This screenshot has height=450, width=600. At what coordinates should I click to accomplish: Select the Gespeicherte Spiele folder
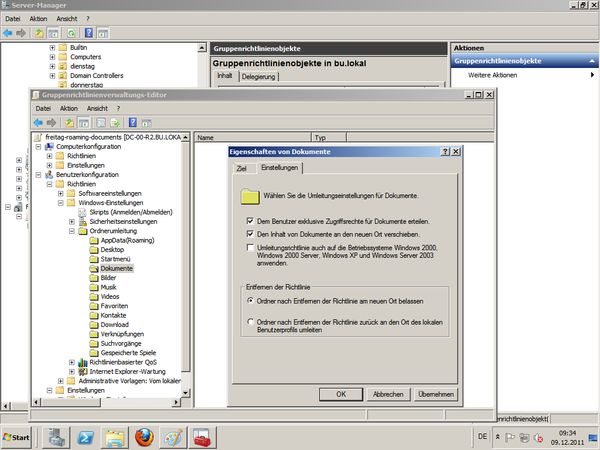[x=128, y=353]
